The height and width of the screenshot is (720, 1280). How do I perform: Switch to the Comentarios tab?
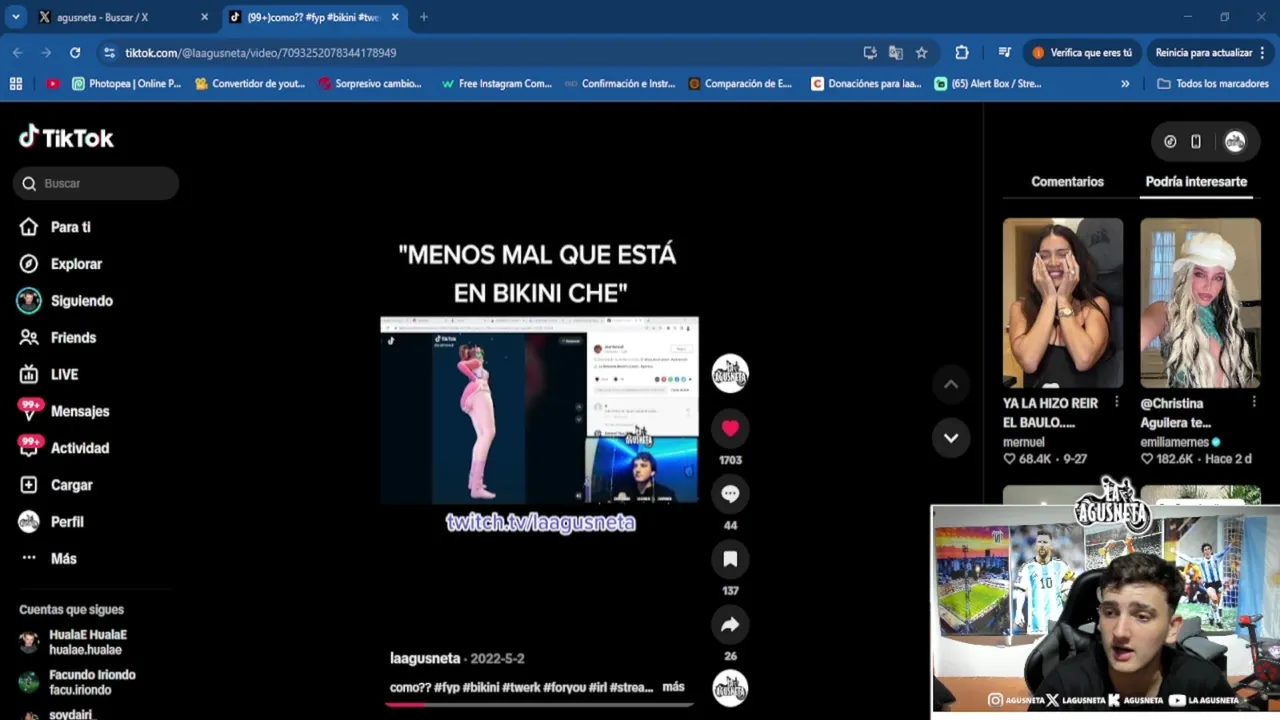click(x=1067, y=181)
